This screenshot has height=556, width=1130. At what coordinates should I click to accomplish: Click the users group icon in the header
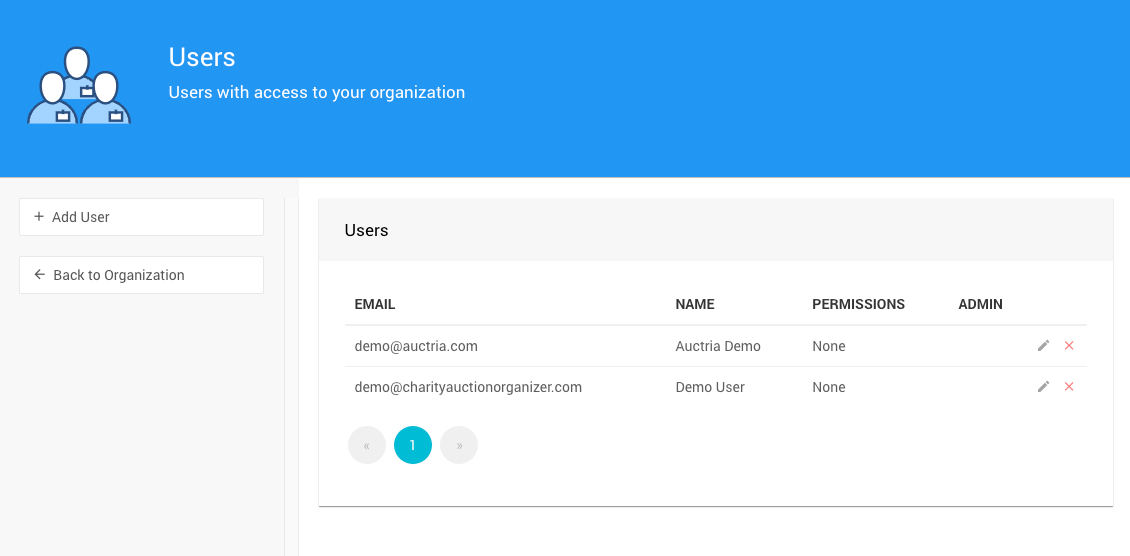click(x=79, y=86)
